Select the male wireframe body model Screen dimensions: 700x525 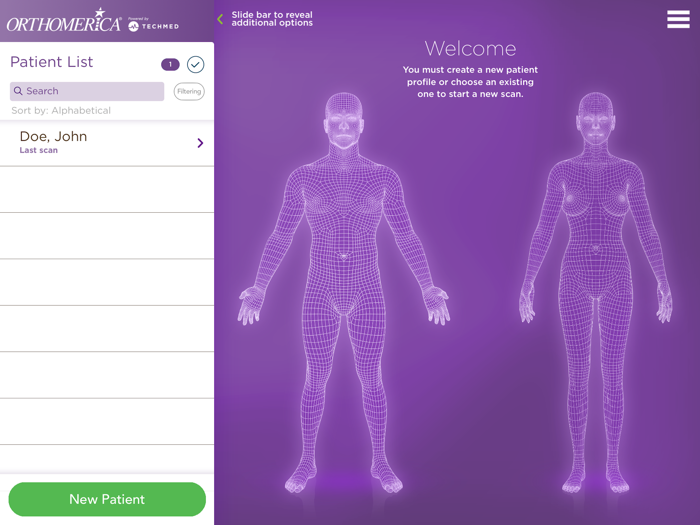coord(343,292)
